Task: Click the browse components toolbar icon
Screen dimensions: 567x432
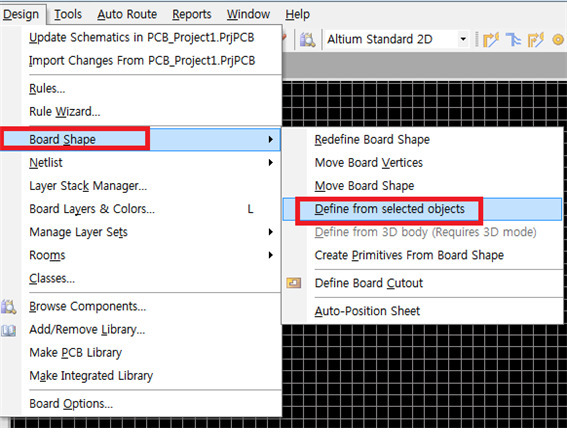Action: [x=307, y=40]
